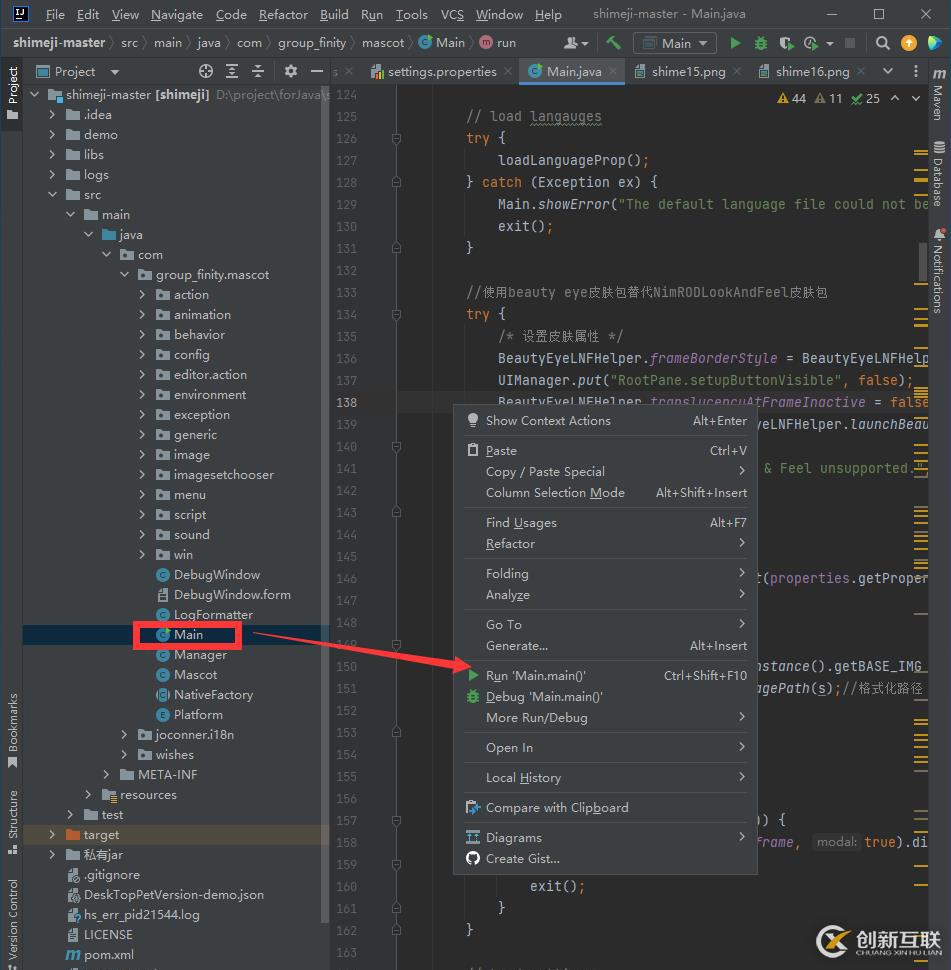Open pom.xml in the project tree

point(109,955)
